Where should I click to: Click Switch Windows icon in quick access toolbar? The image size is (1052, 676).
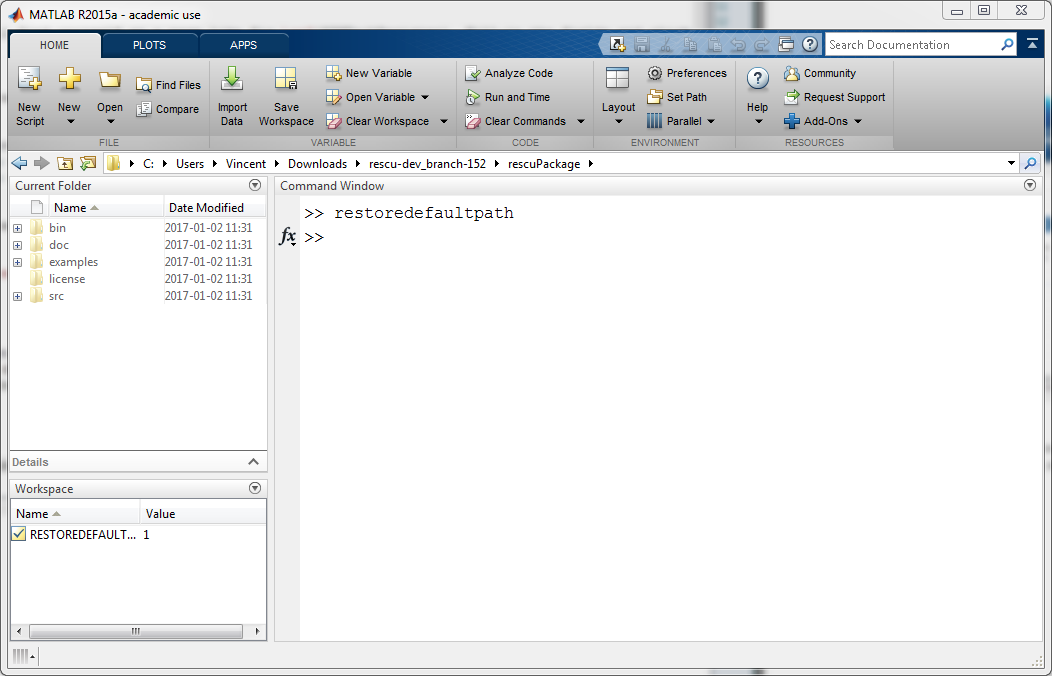[786, 45]
